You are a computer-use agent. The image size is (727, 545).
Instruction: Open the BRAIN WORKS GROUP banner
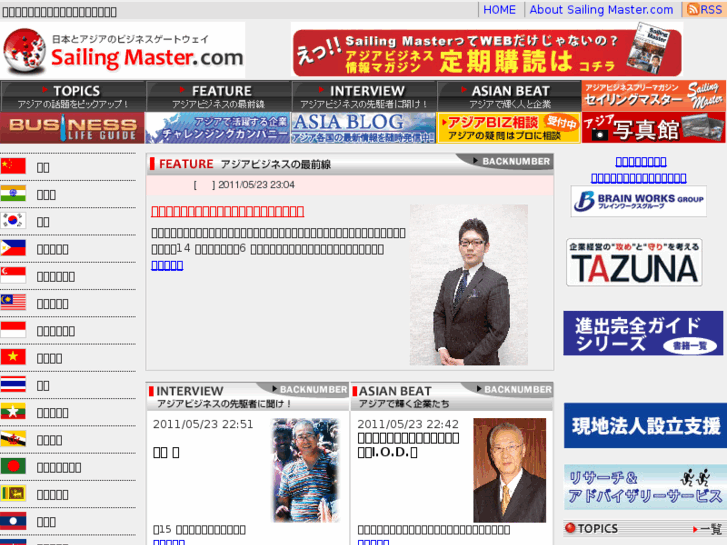click(639, 201)
